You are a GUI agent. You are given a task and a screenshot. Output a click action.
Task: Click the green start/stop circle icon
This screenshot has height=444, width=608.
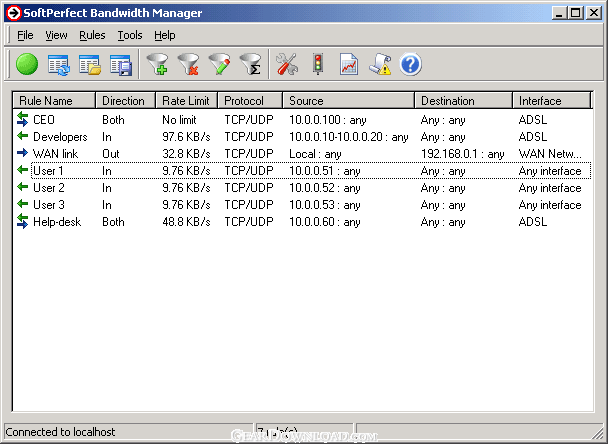coord(27,64)
